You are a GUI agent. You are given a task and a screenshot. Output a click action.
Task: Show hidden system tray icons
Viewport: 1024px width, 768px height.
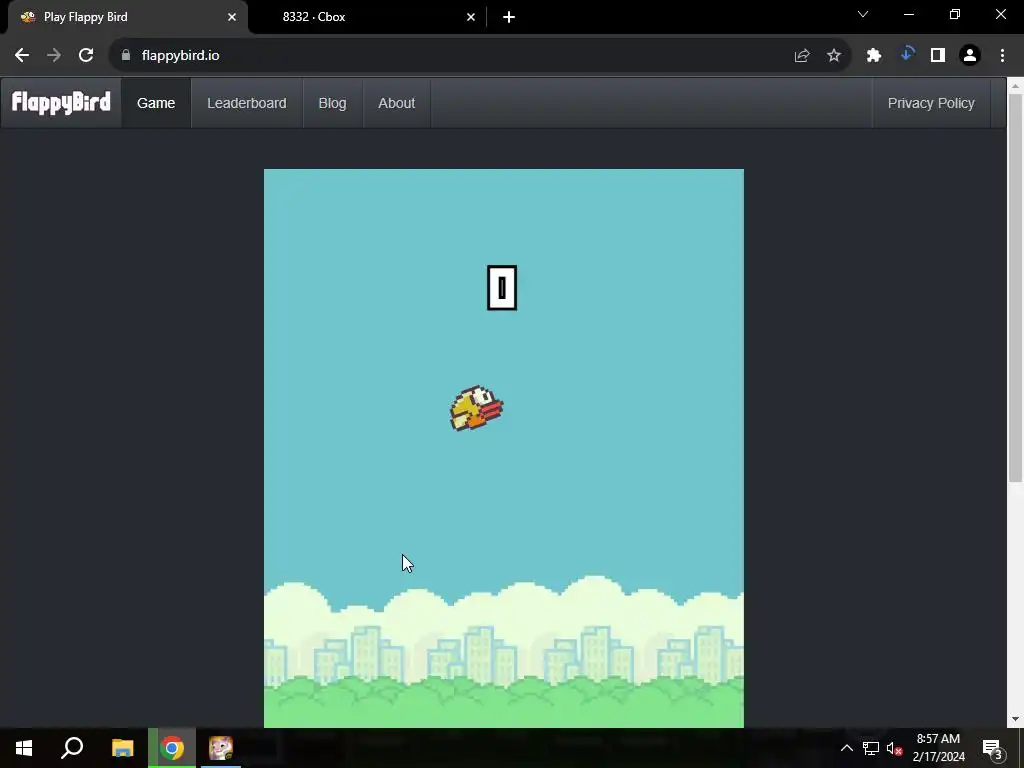[846, 748]
